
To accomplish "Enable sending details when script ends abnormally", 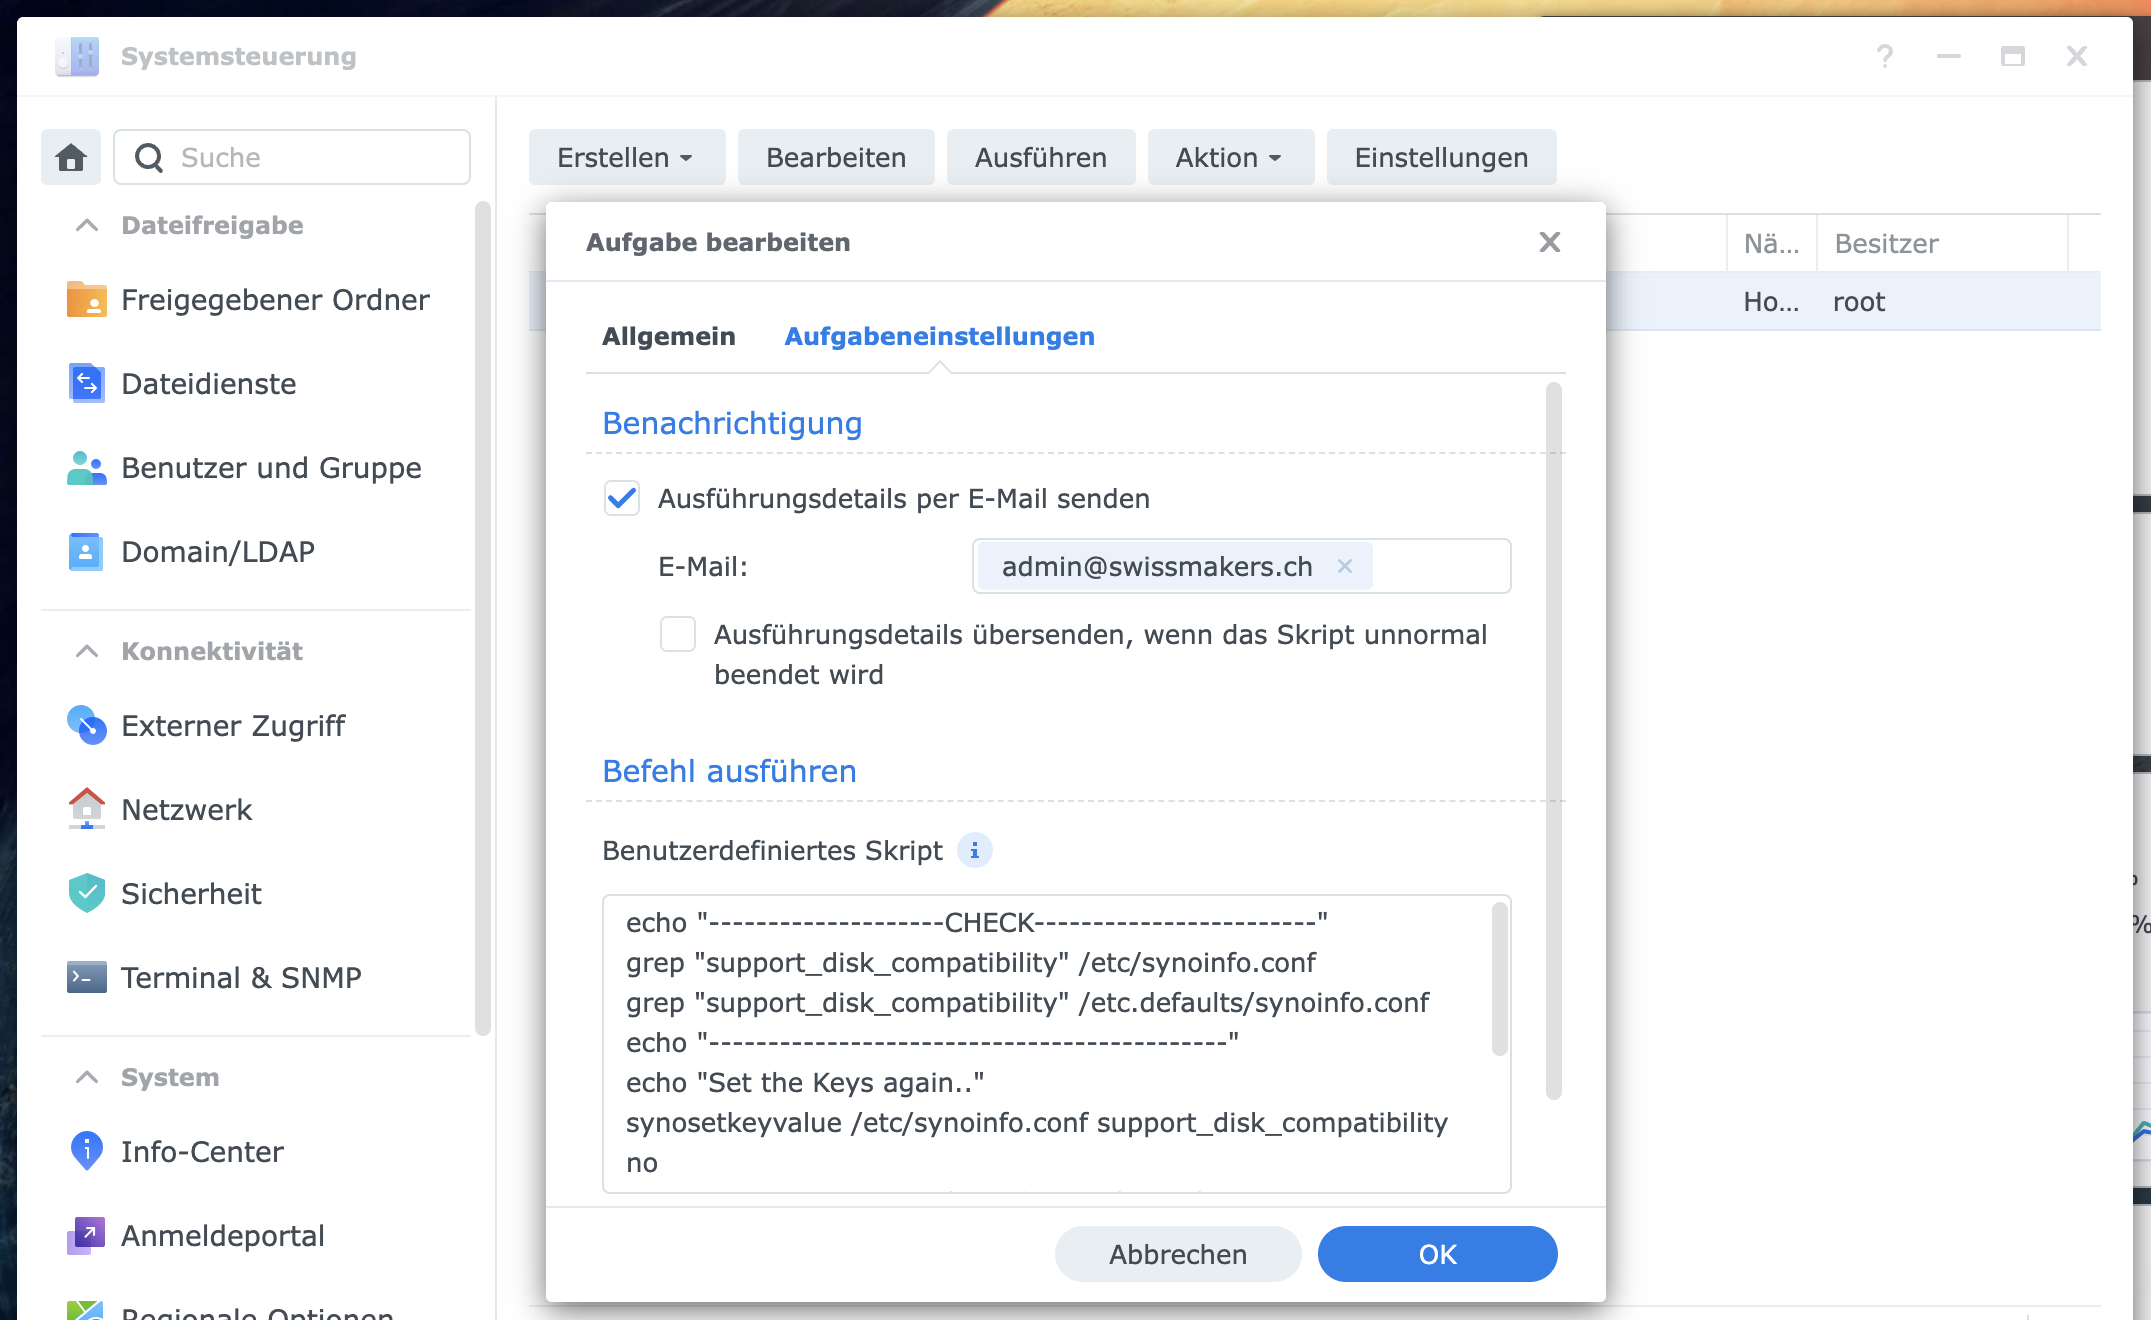I will click(678, 634).
